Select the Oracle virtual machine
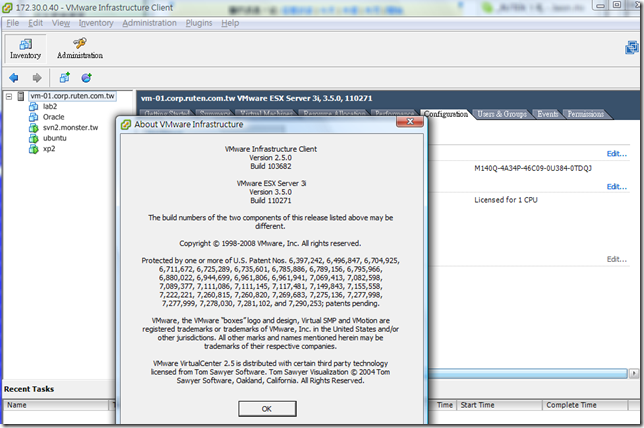Image resolution: width=644 pixels, height=428 pixels. click(53, 117)
